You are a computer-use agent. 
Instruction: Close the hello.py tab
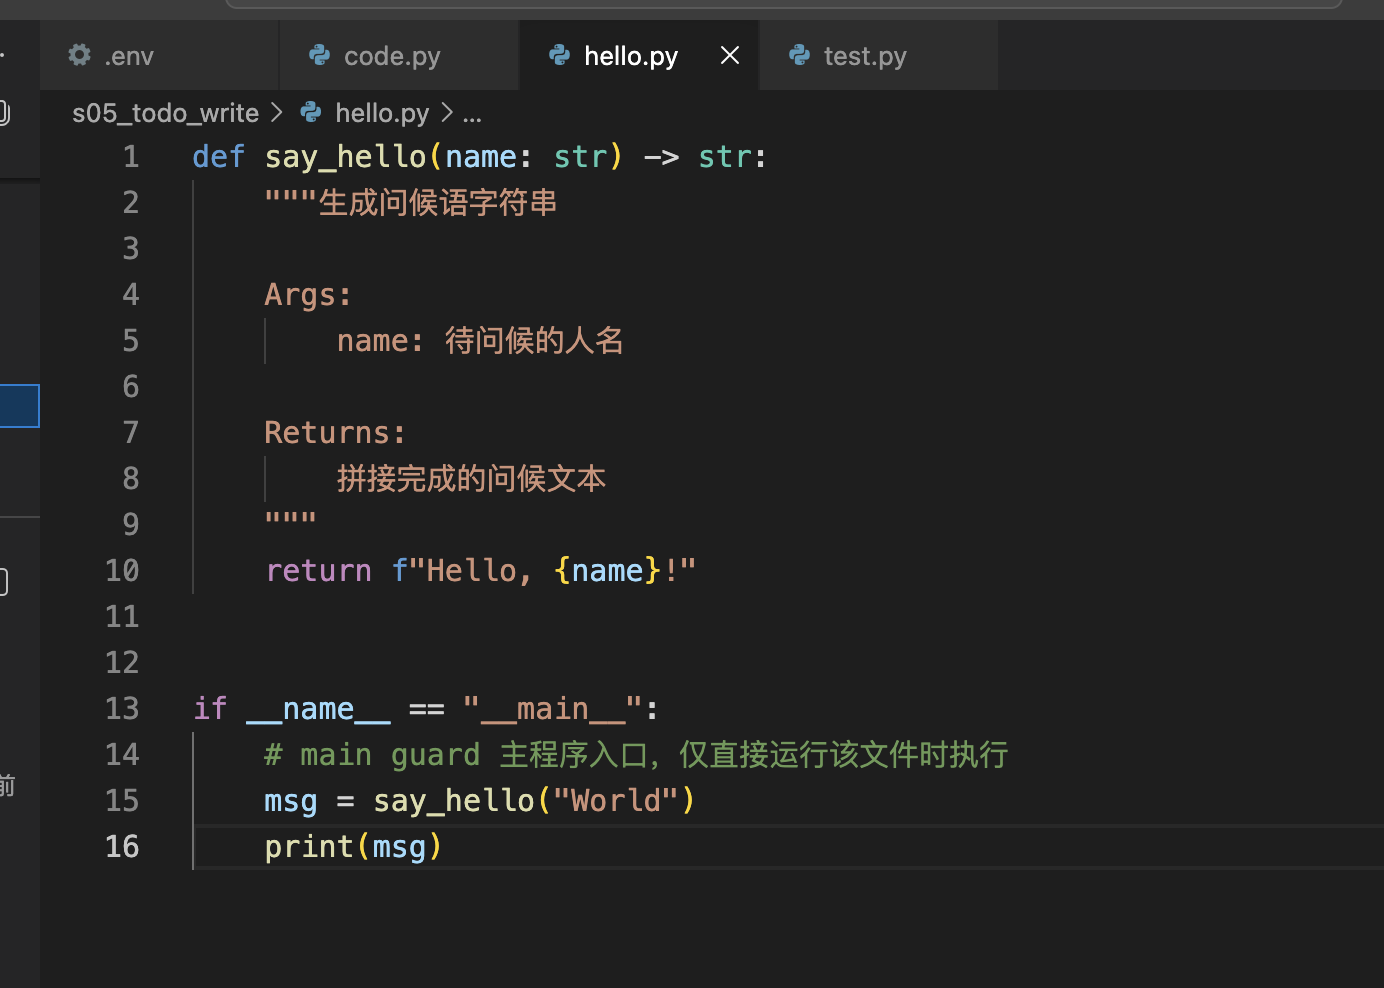pyautogui.click(x=730, y=56)
